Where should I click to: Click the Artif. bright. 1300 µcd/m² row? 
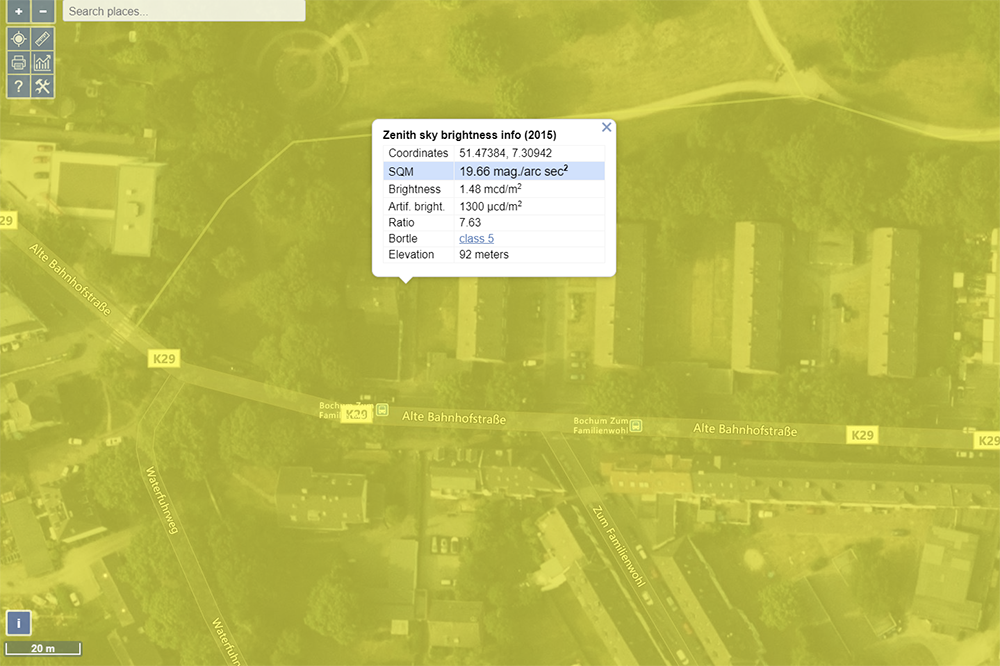click(x=494, y=206)
